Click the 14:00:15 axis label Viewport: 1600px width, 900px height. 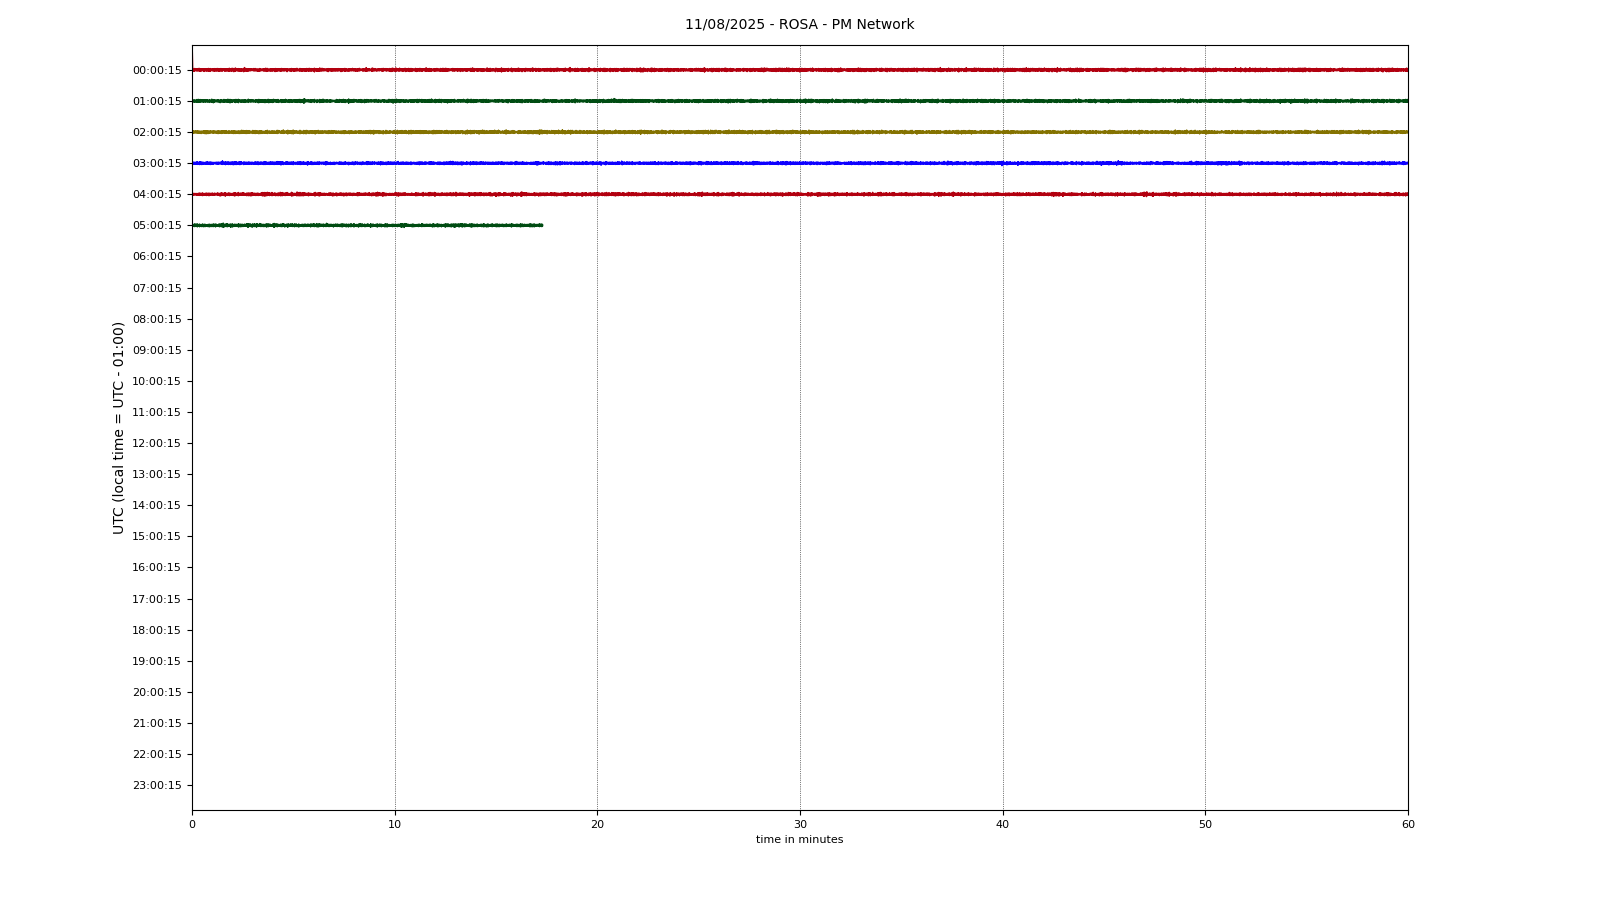click(157, 505)
